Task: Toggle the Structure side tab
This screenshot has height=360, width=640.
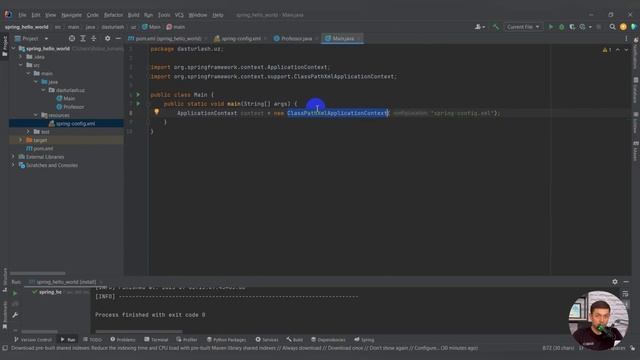Action: [x=5, y=279]
